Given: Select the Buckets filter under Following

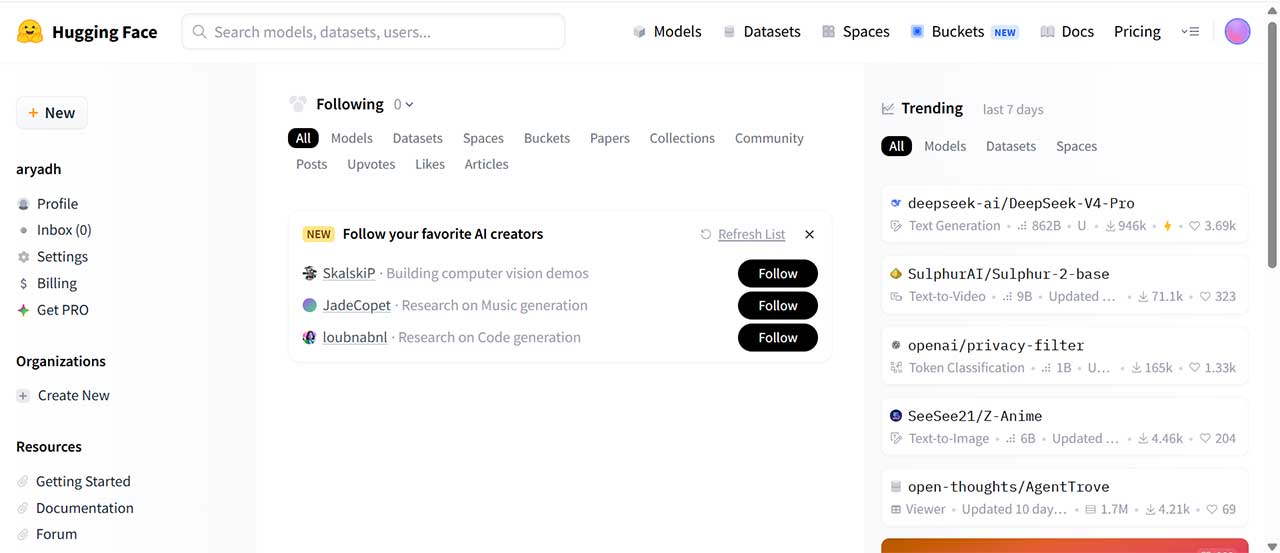Looking at the screenshot, I should coord(547,138).
